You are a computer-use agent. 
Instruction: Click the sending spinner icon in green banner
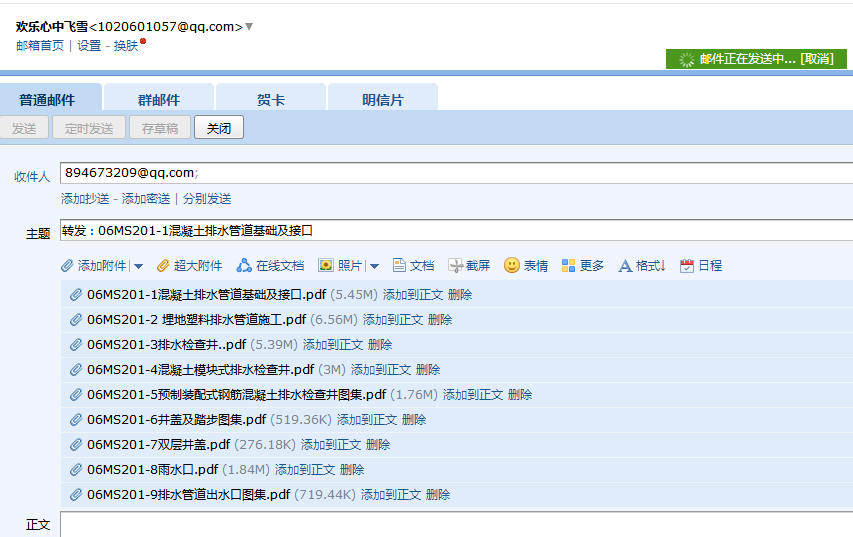point(687,59)
